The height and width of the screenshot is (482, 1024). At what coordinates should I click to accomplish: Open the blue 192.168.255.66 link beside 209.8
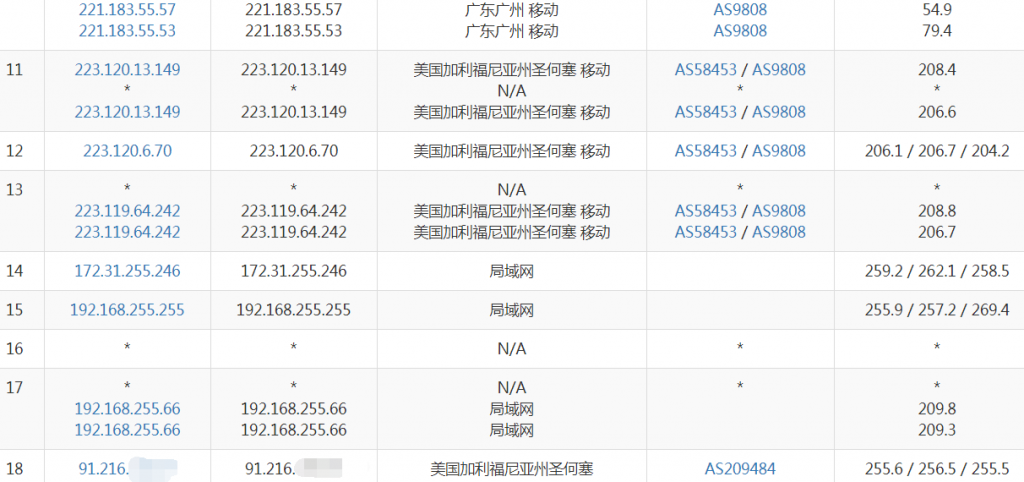pos(127,409)
